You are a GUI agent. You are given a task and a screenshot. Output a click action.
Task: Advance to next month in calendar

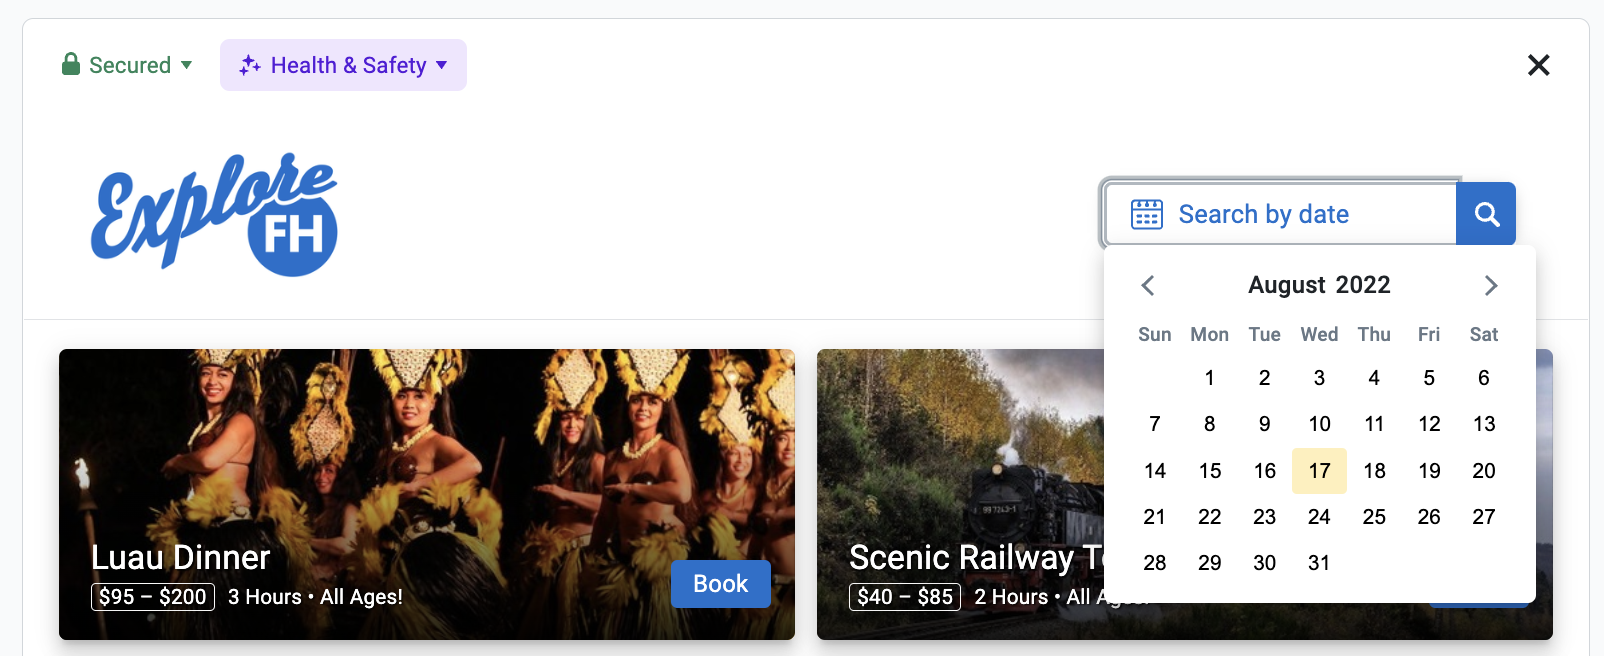pyautogui.click(x=1490, y=286)
